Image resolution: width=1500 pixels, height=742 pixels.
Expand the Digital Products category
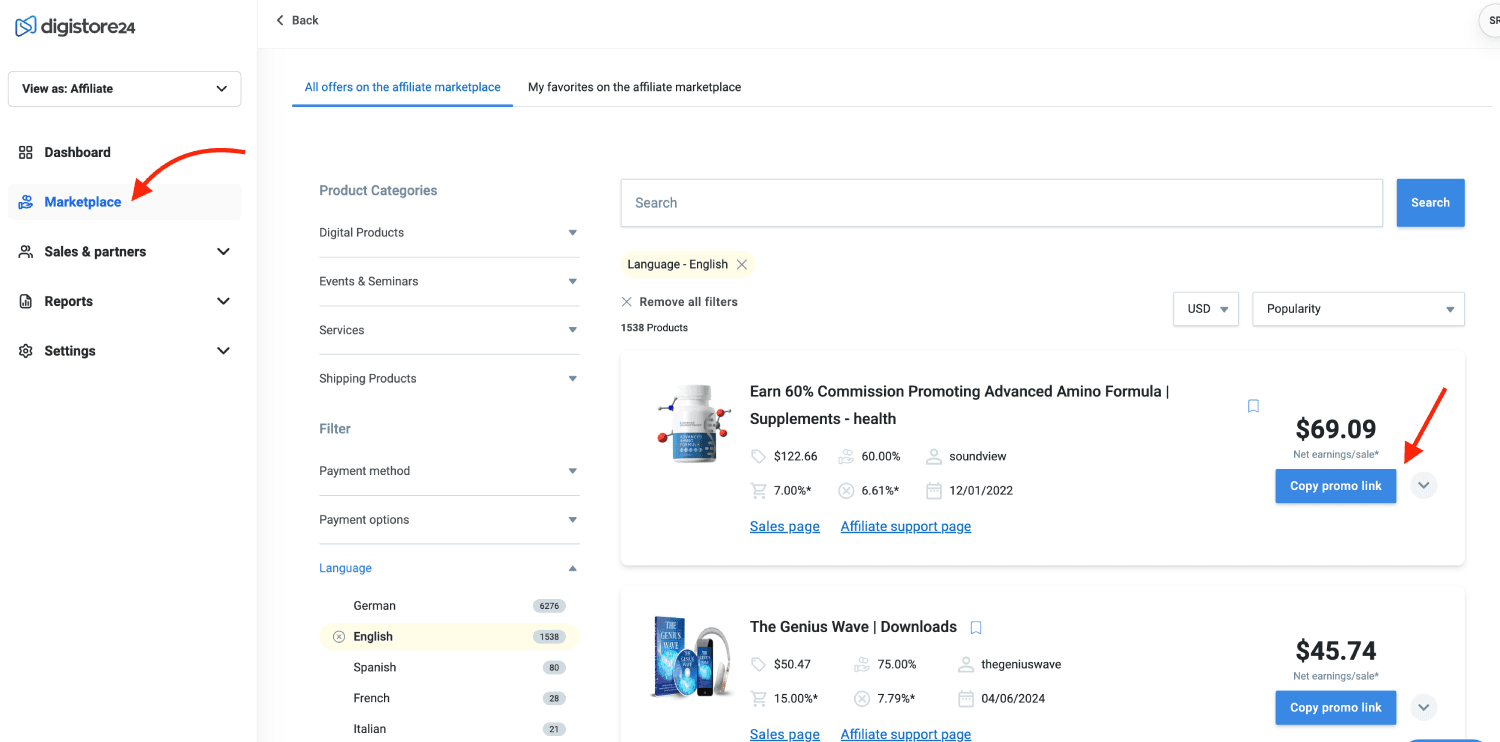click(x=449, y=233)
